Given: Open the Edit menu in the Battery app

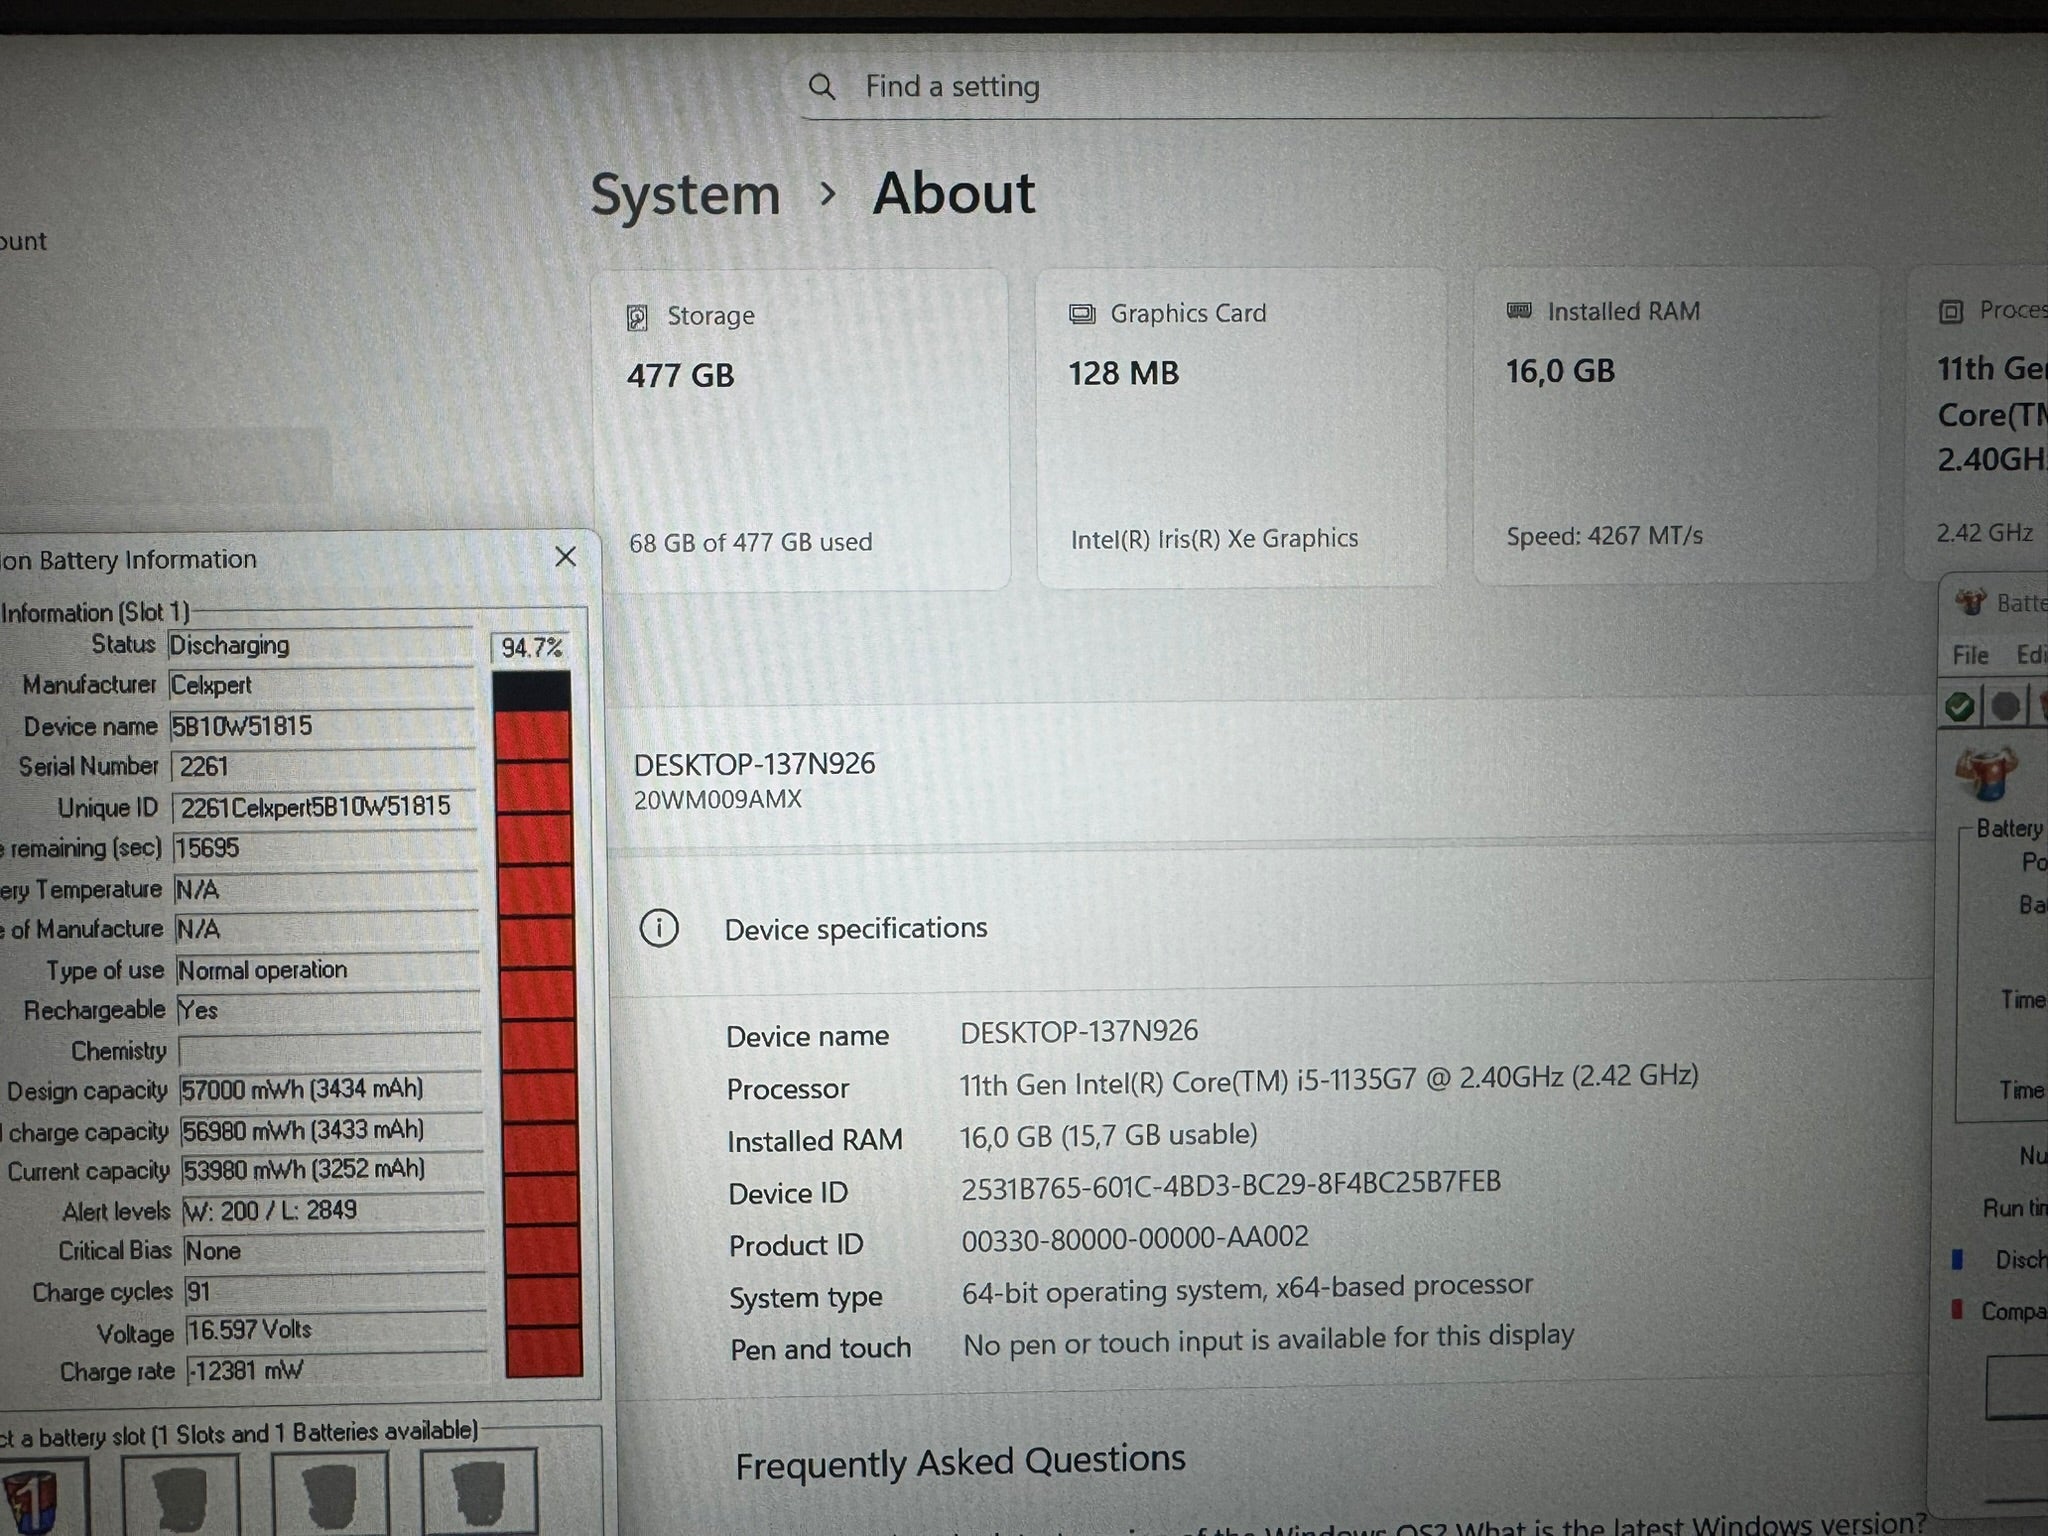Looking at the screenshot, I should point(2032,655).
